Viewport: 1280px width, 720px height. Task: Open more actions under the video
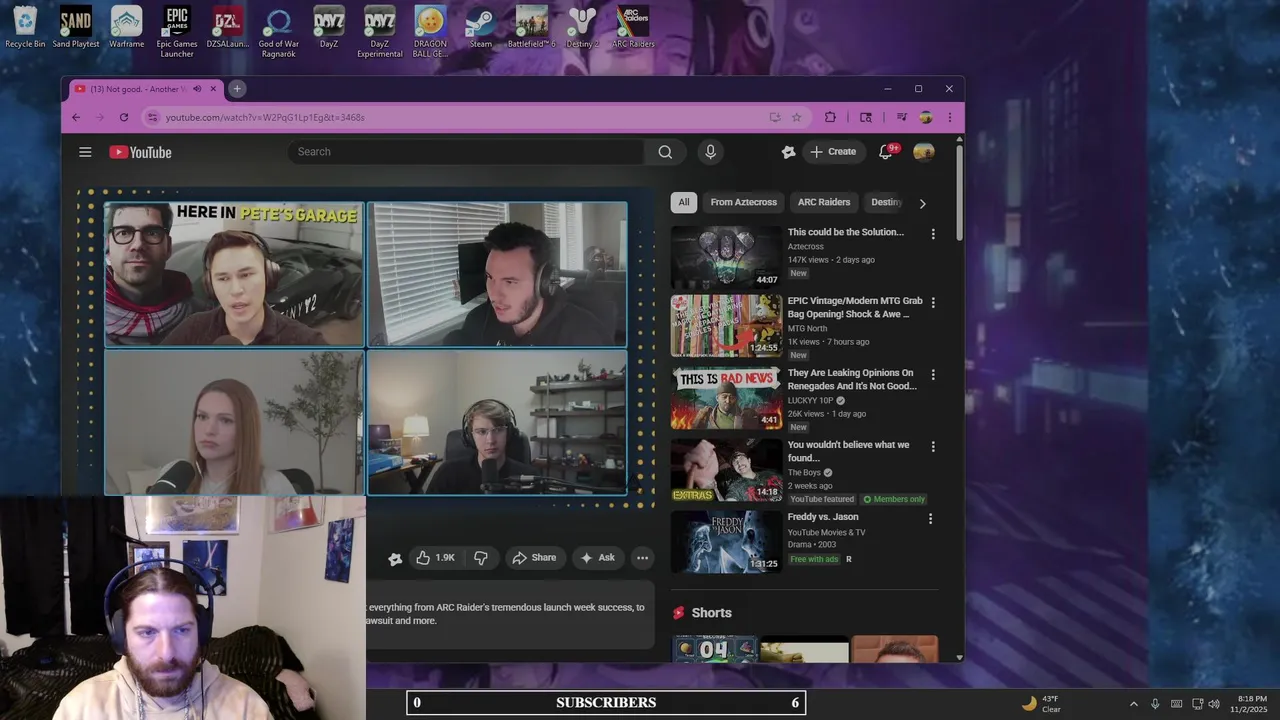643,558
